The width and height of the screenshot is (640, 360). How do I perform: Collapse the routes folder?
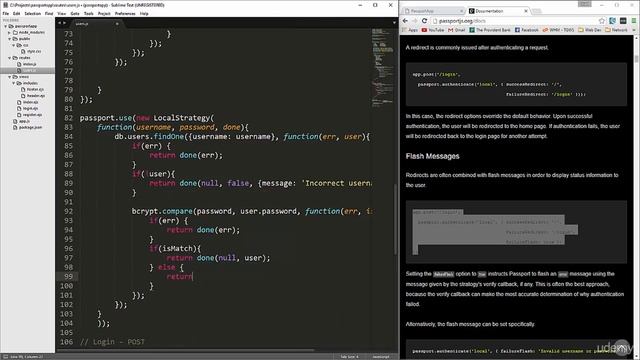coord(10,58)
